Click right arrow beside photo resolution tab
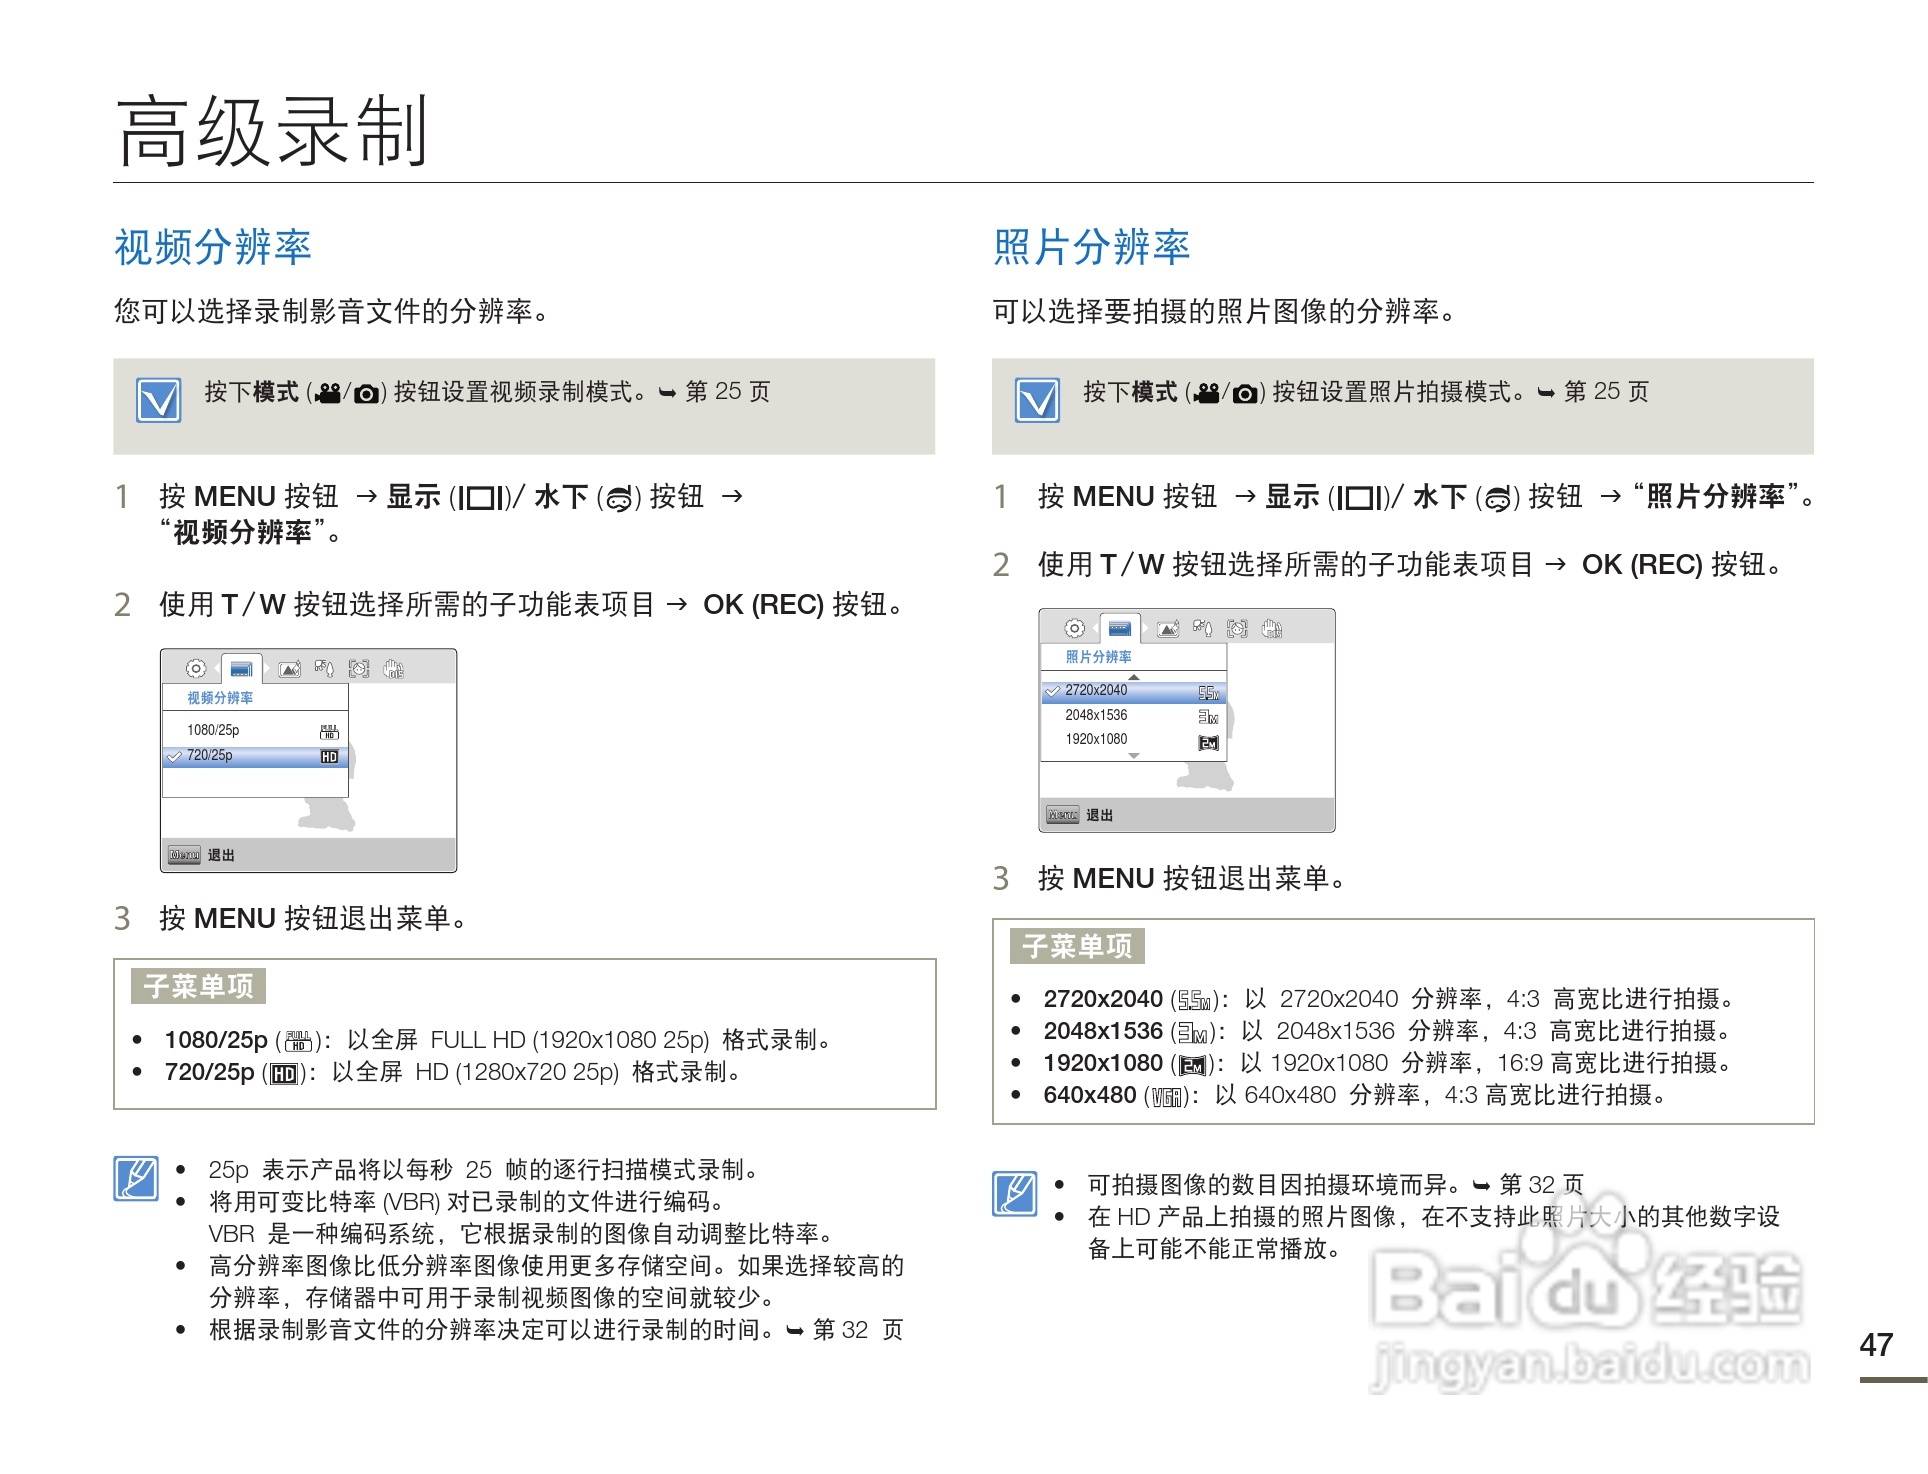The image size is (1928, 1474). pos(1146,629)
